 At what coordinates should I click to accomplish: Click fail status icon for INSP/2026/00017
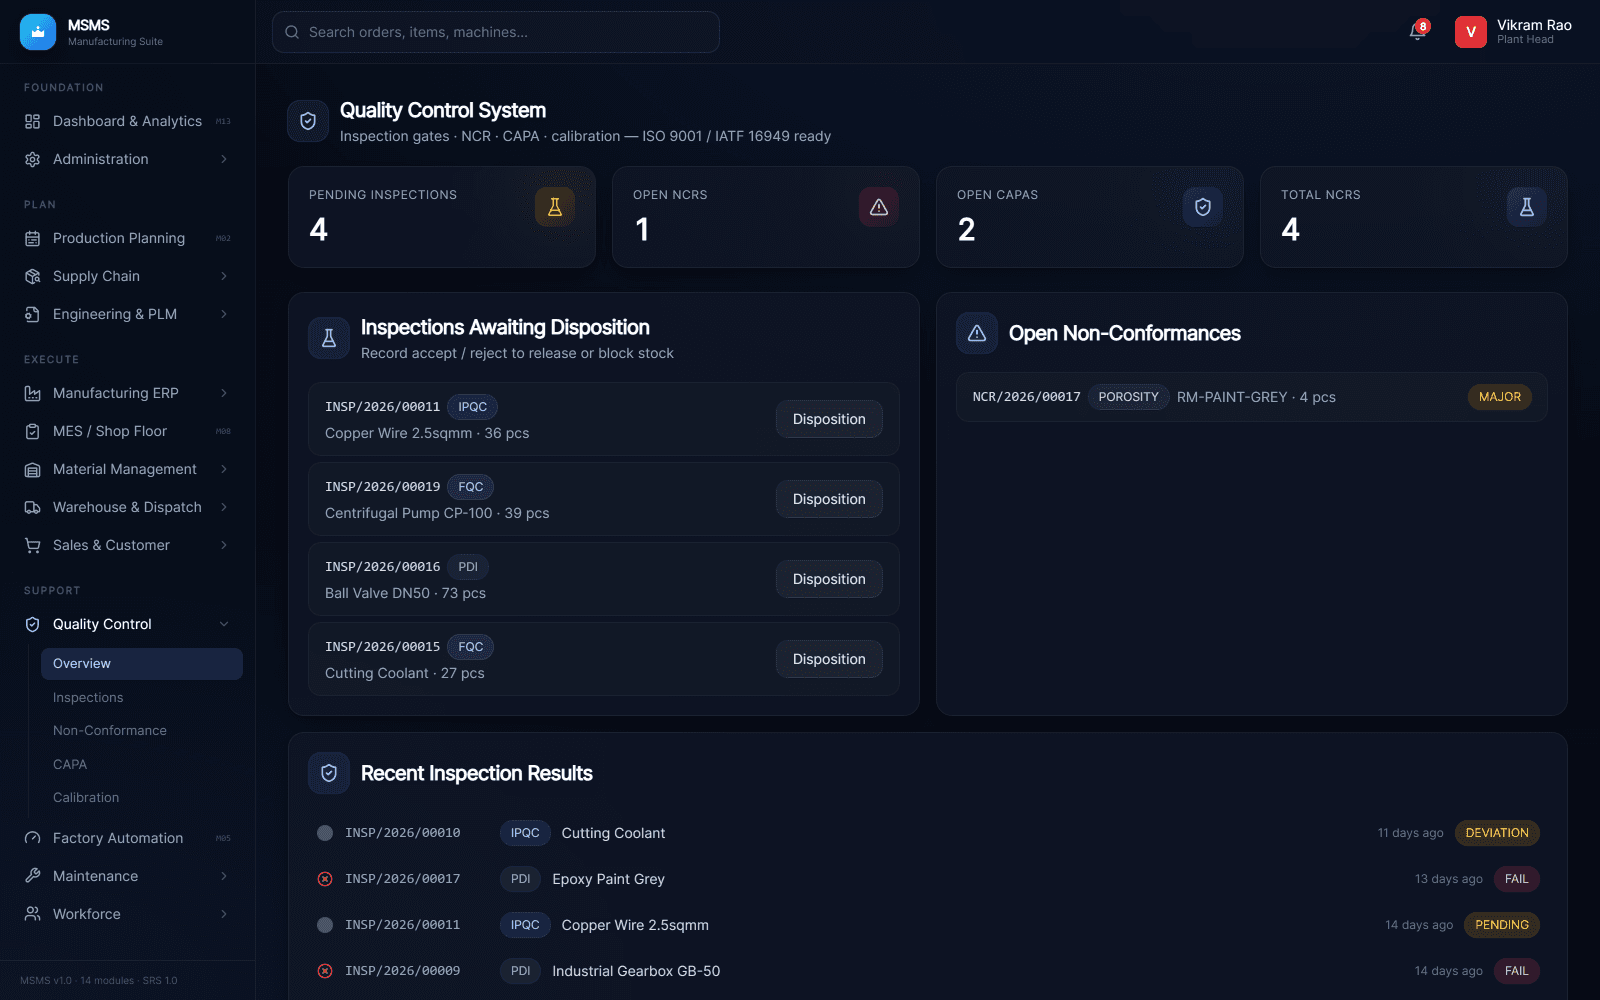(x=325, y=879)
